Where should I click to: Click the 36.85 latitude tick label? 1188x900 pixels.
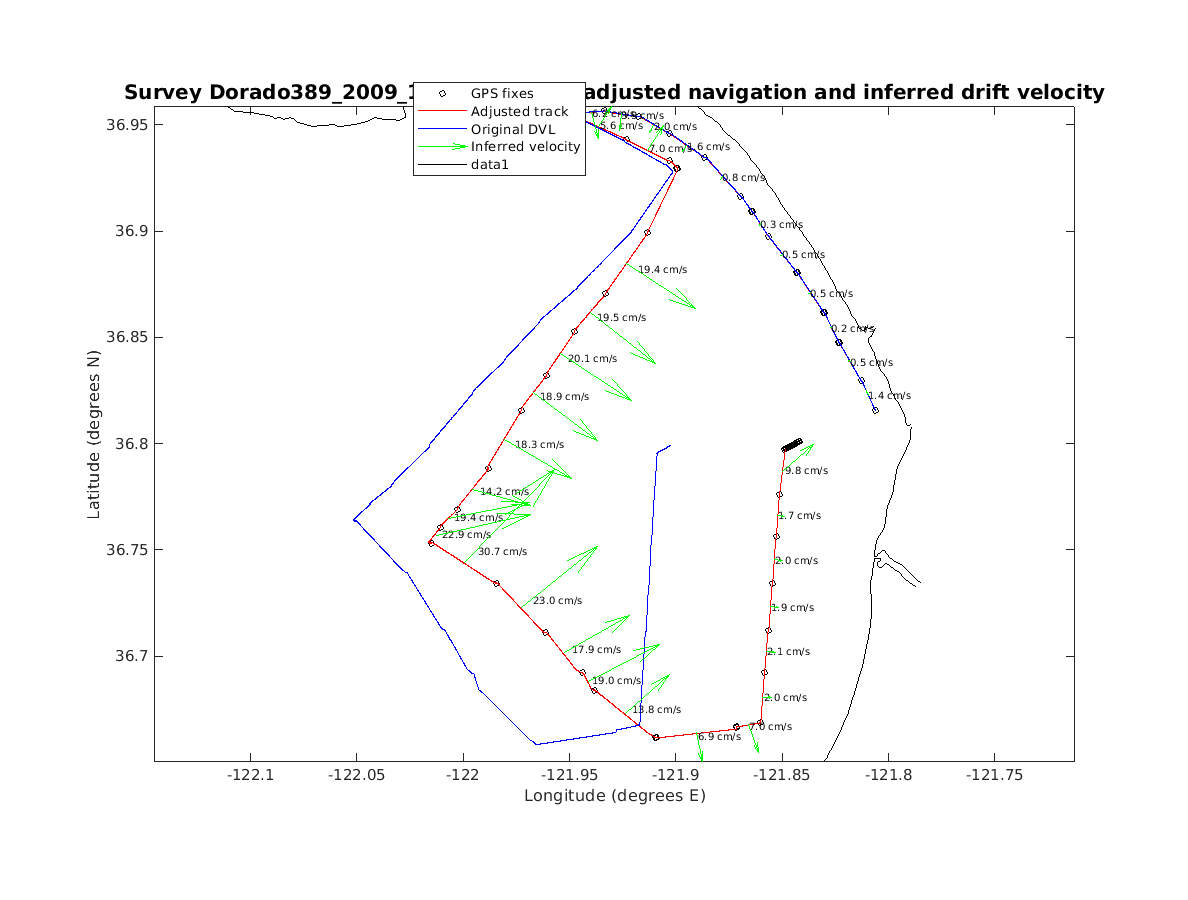pos(126,337)
